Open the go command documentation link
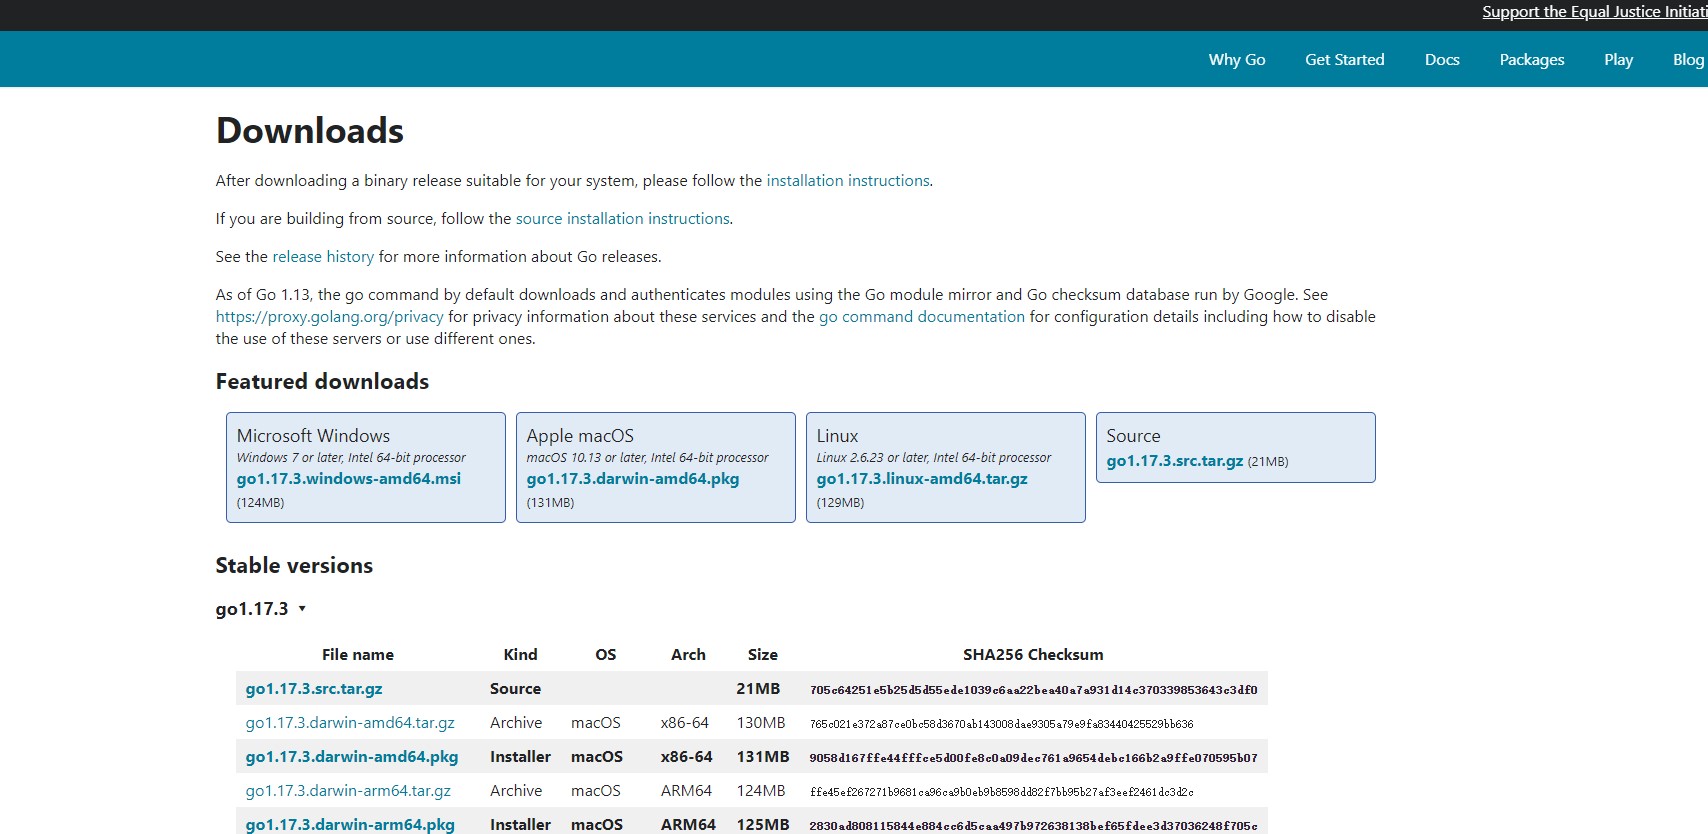Viewport: 1708px width, 834px height. 922,317
